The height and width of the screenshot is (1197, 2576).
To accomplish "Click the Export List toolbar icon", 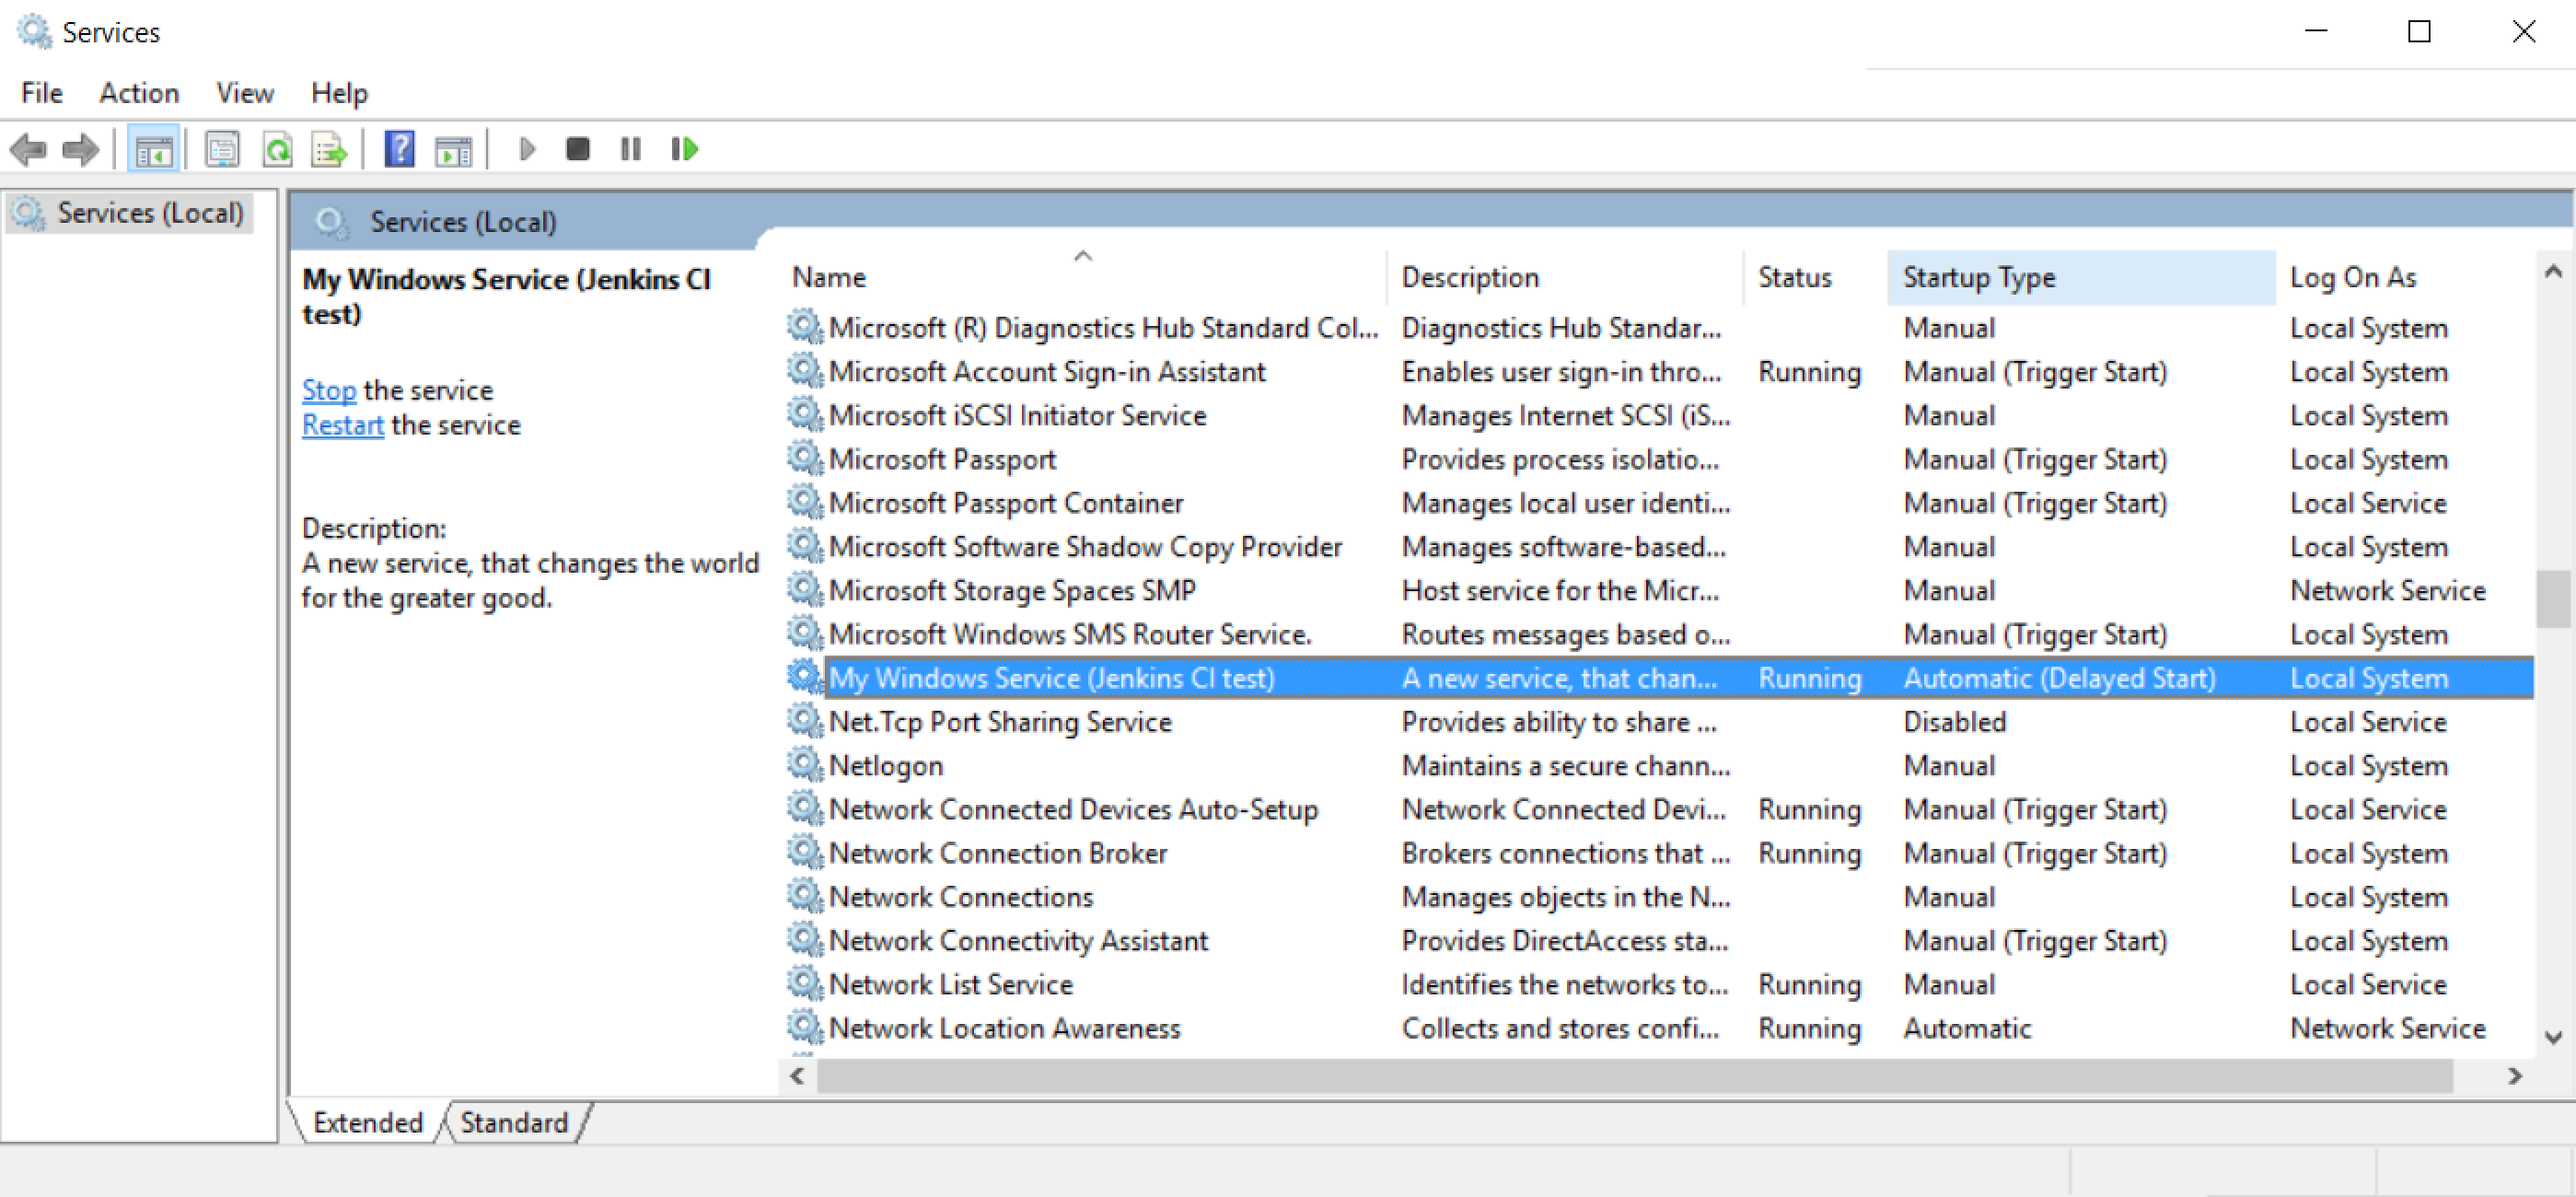I will 329,150.
